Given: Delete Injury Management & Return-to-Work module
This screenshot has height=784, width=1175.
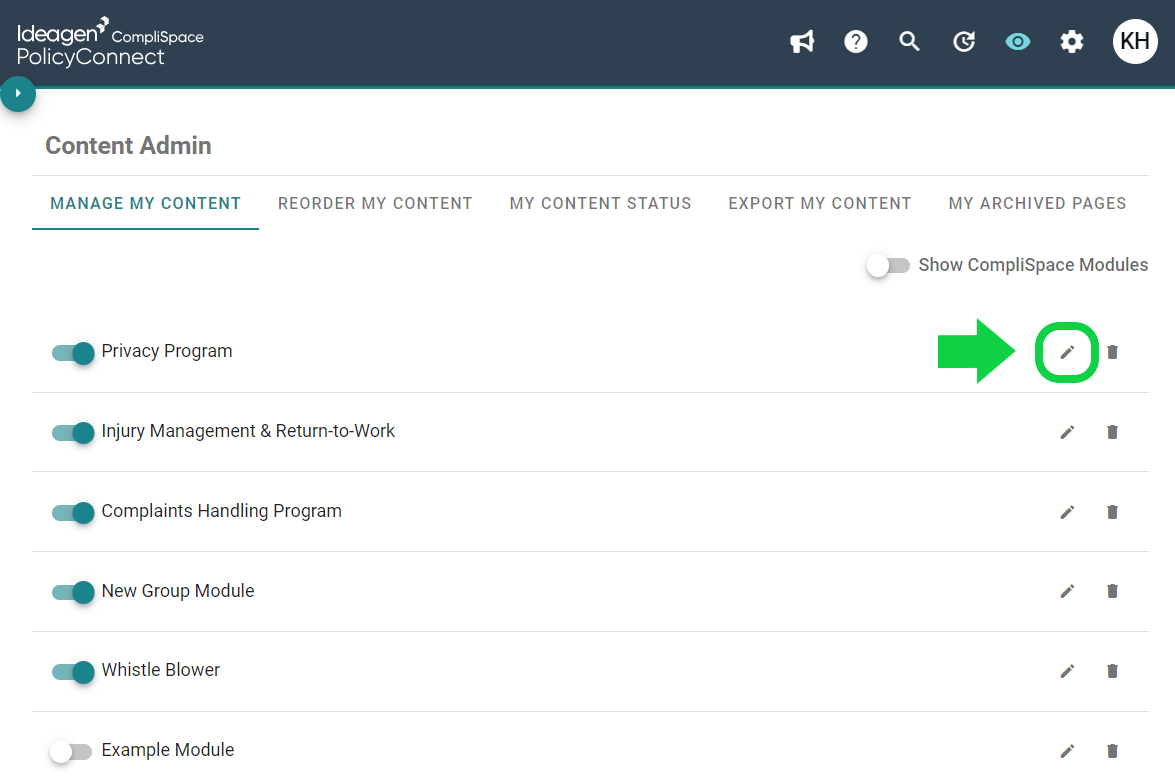Looking at the screenshot, I should pos(1112,432).
